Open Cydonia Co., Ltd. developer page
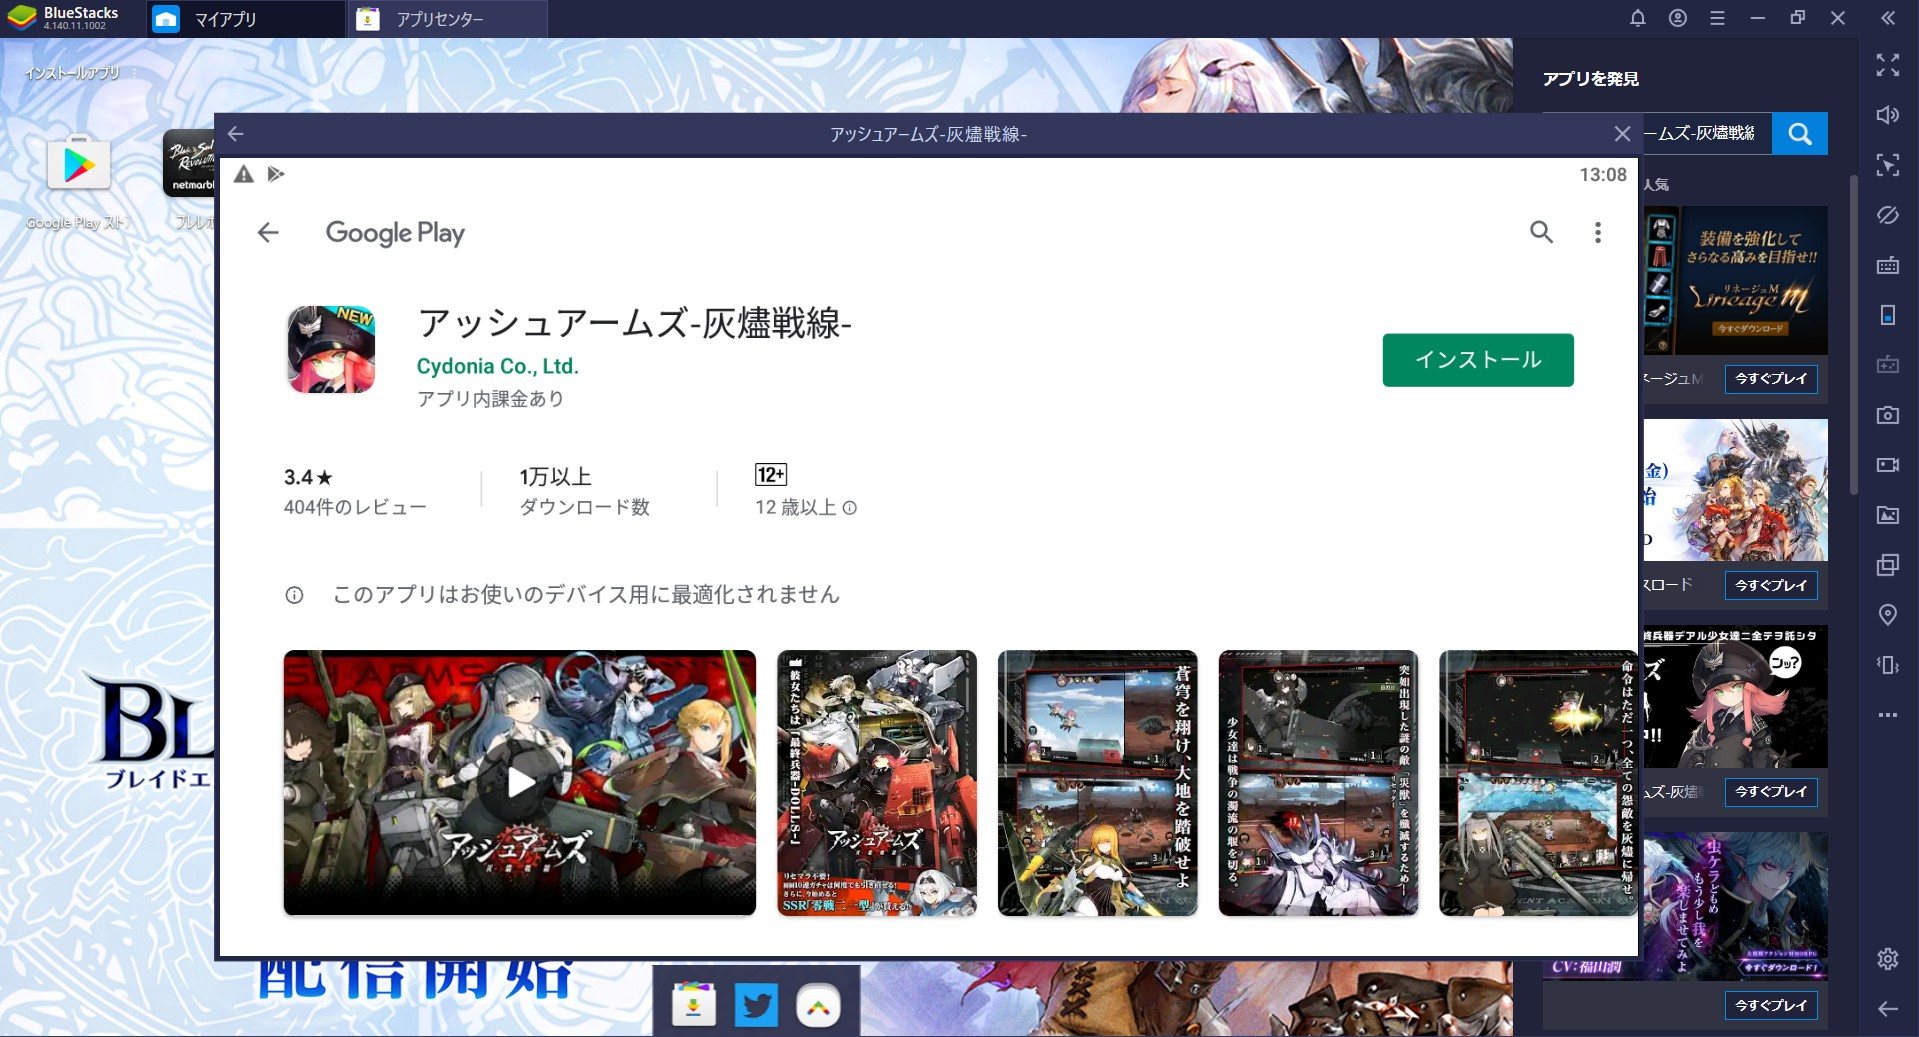 (x=497, y=366)
